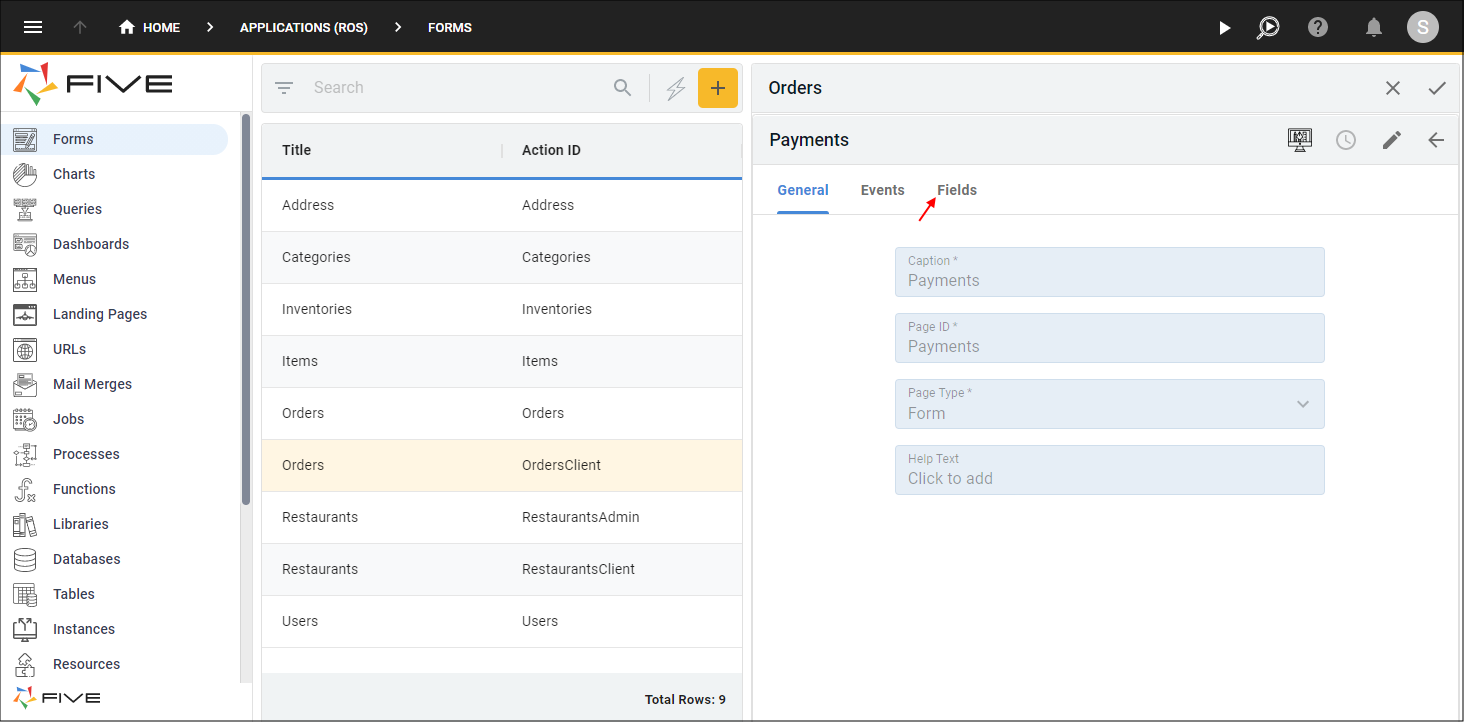The height and width of the screenshot is (722, 1464).
Task: Select the OrdersClient row
Action: (502, 465)
